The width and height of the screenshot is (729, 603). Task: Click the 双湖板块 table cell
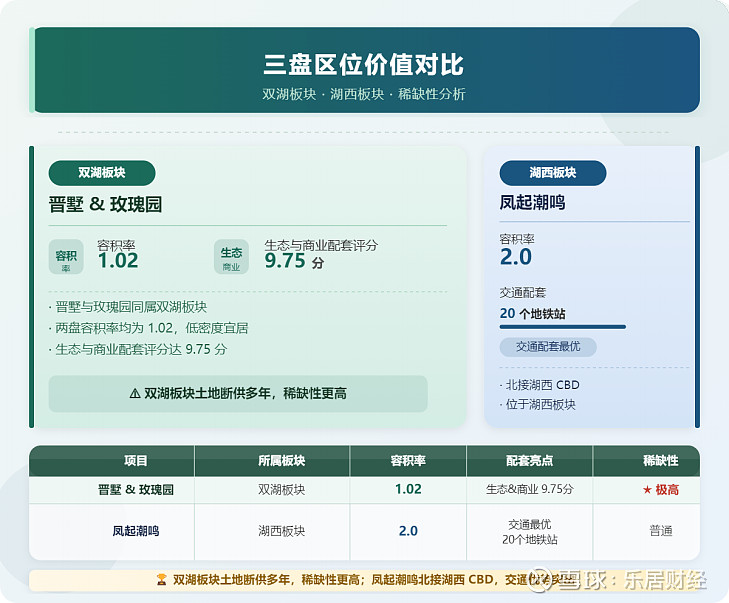(281, 490)
